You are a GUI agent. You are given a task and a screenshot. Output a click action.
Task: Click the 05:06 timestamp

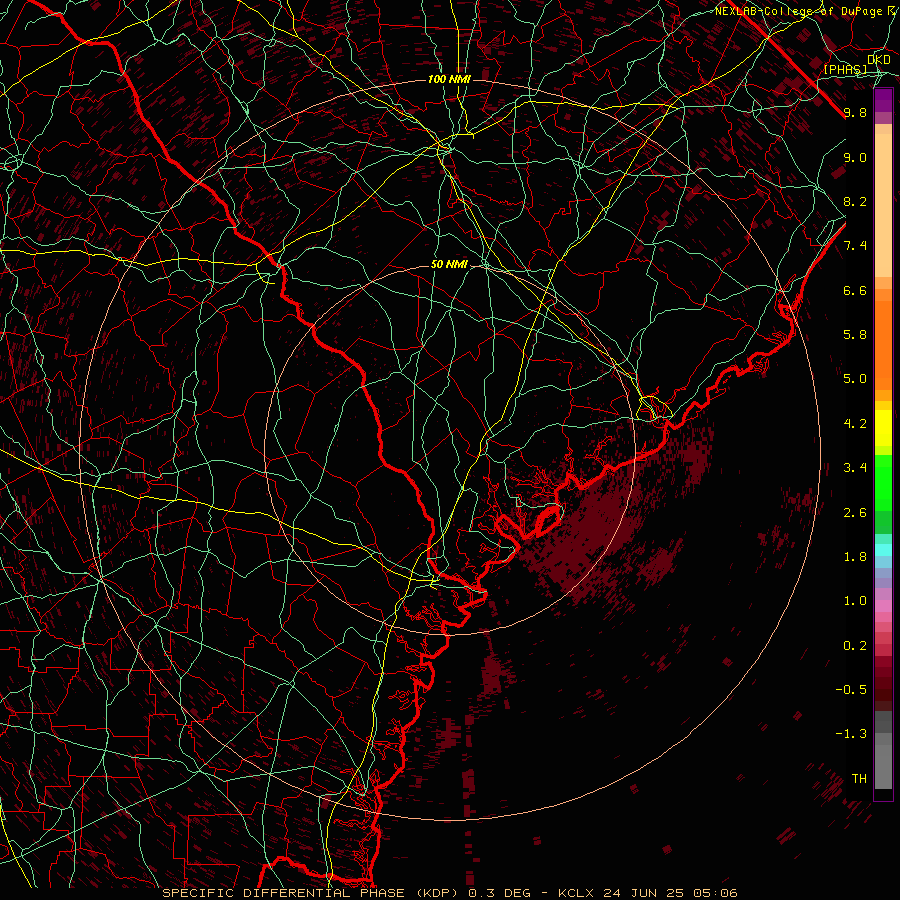click(x=717, y=893)
